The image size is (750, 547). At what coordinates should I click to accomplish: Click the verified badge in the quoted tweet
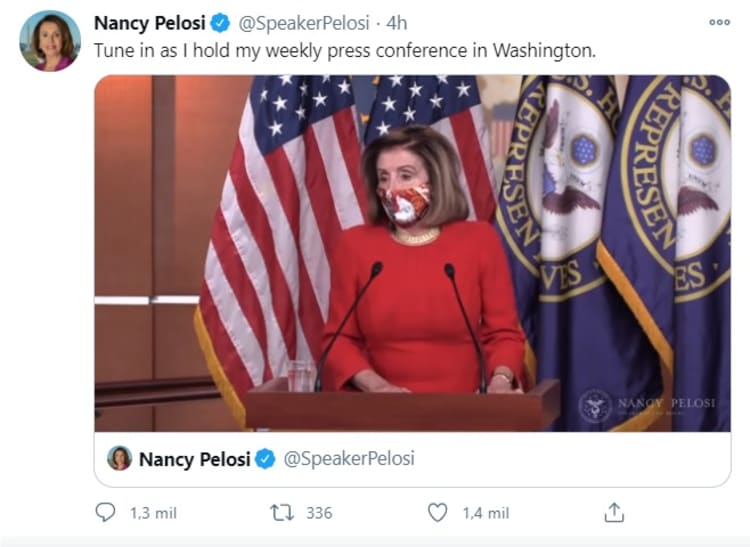(266, 459)
